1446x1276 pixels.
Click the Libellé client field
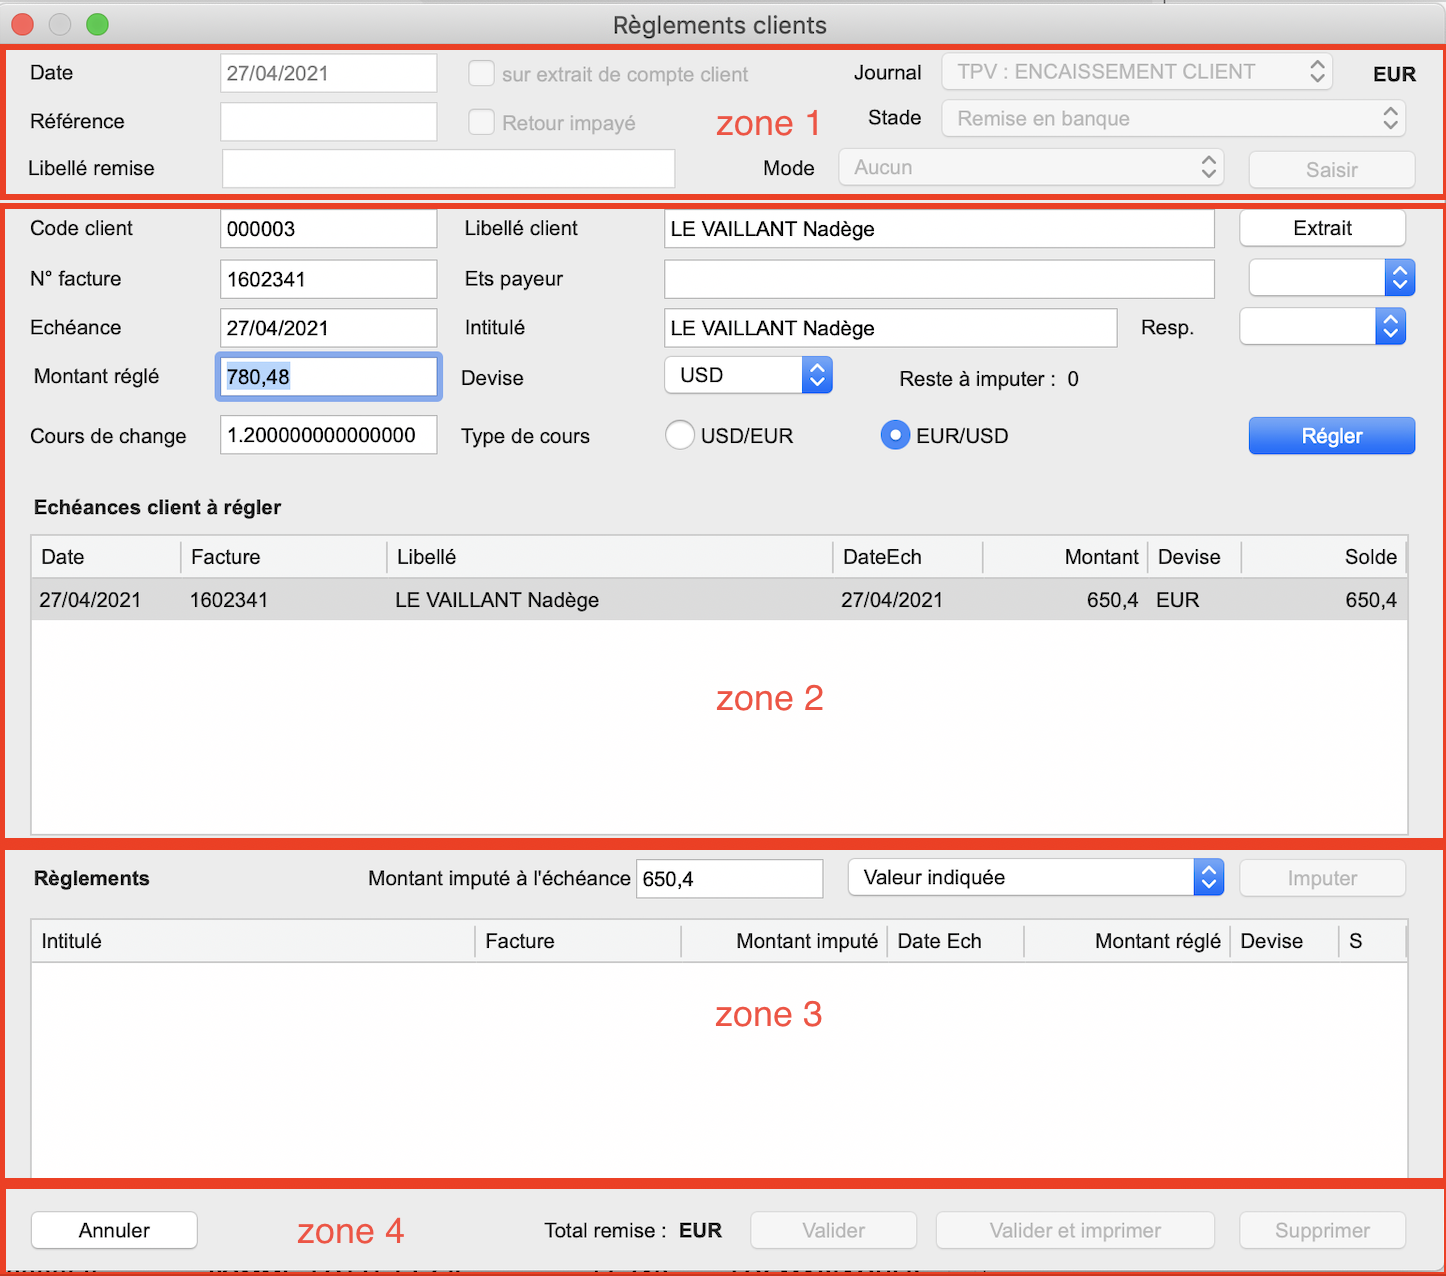tap(939, 229)
